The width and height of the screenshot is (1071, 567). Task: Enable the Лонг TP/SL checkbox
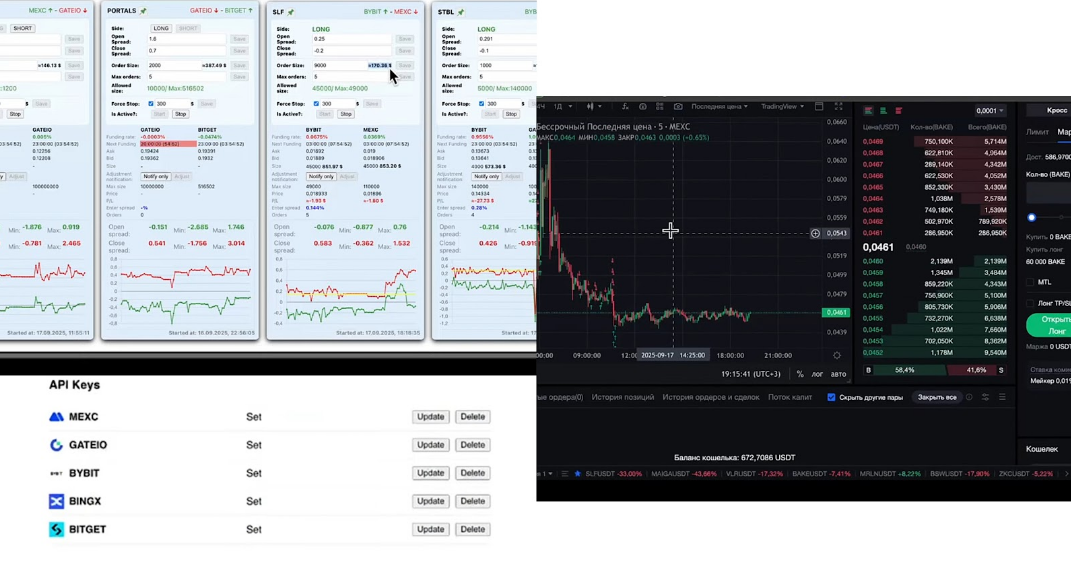(x=1030, y=303)
